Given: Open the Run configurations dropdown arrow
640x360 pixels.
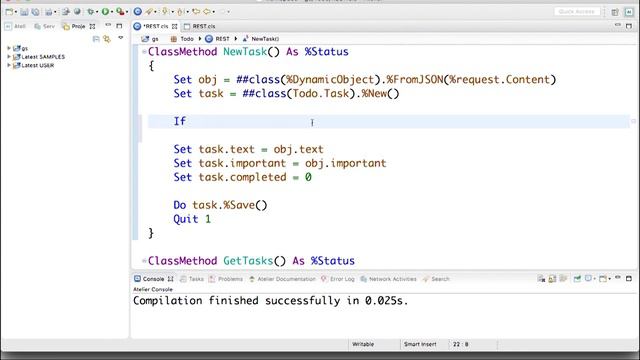Looking at the screenshot, I should click(112, 12).
